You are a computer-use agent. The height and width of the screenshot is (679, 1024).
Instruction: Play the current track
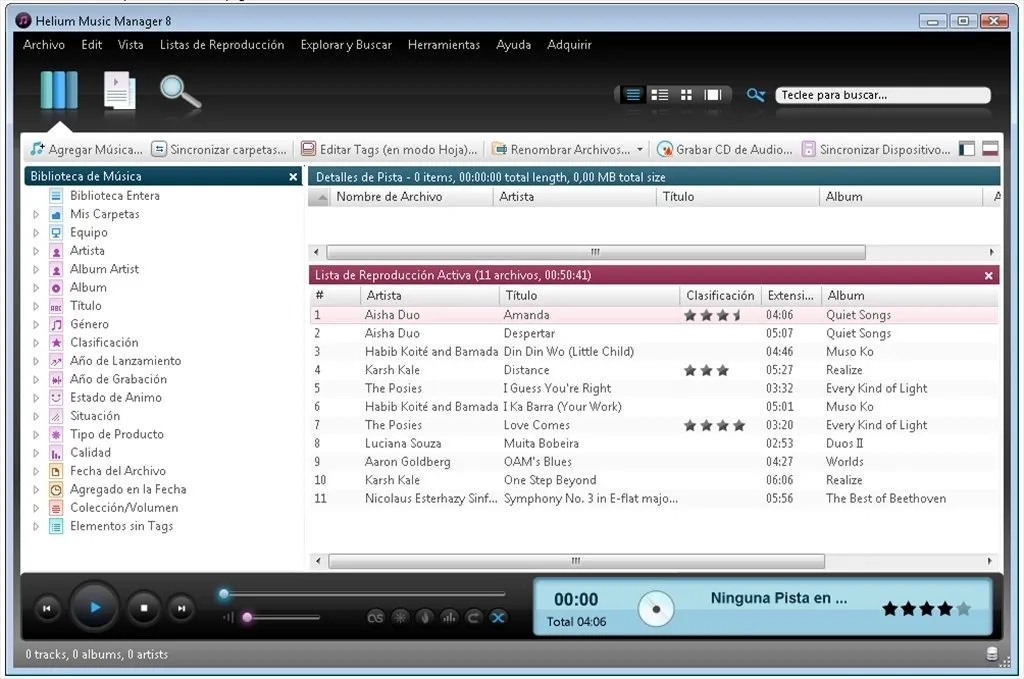(95, 607)
